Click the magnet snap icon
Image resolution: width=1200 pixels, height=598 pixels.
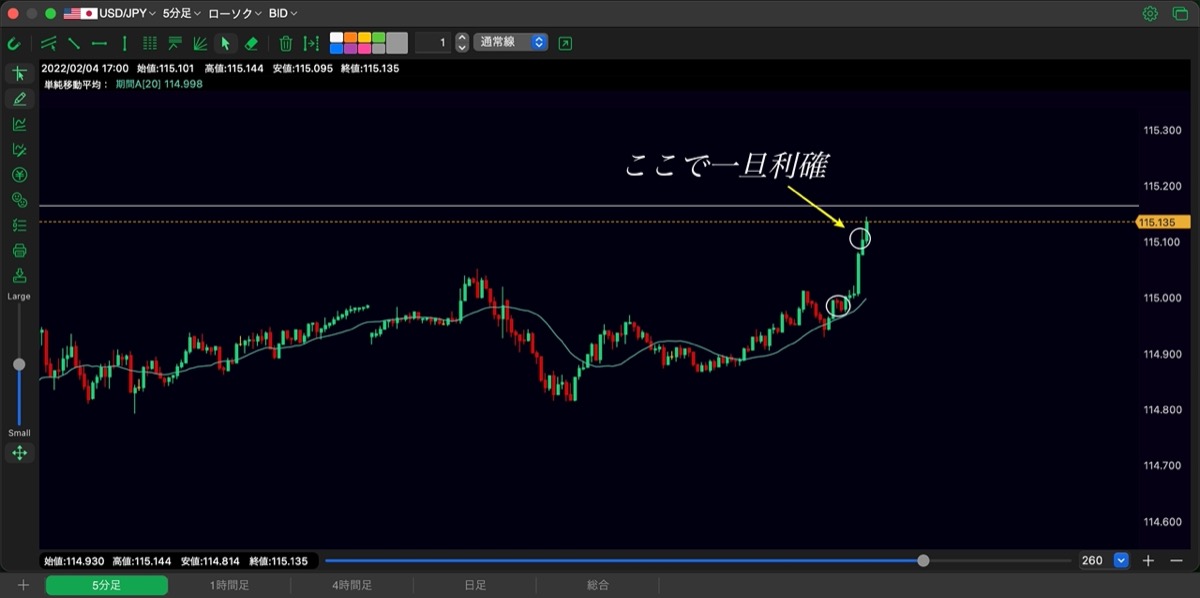click(x=14, y=43)
